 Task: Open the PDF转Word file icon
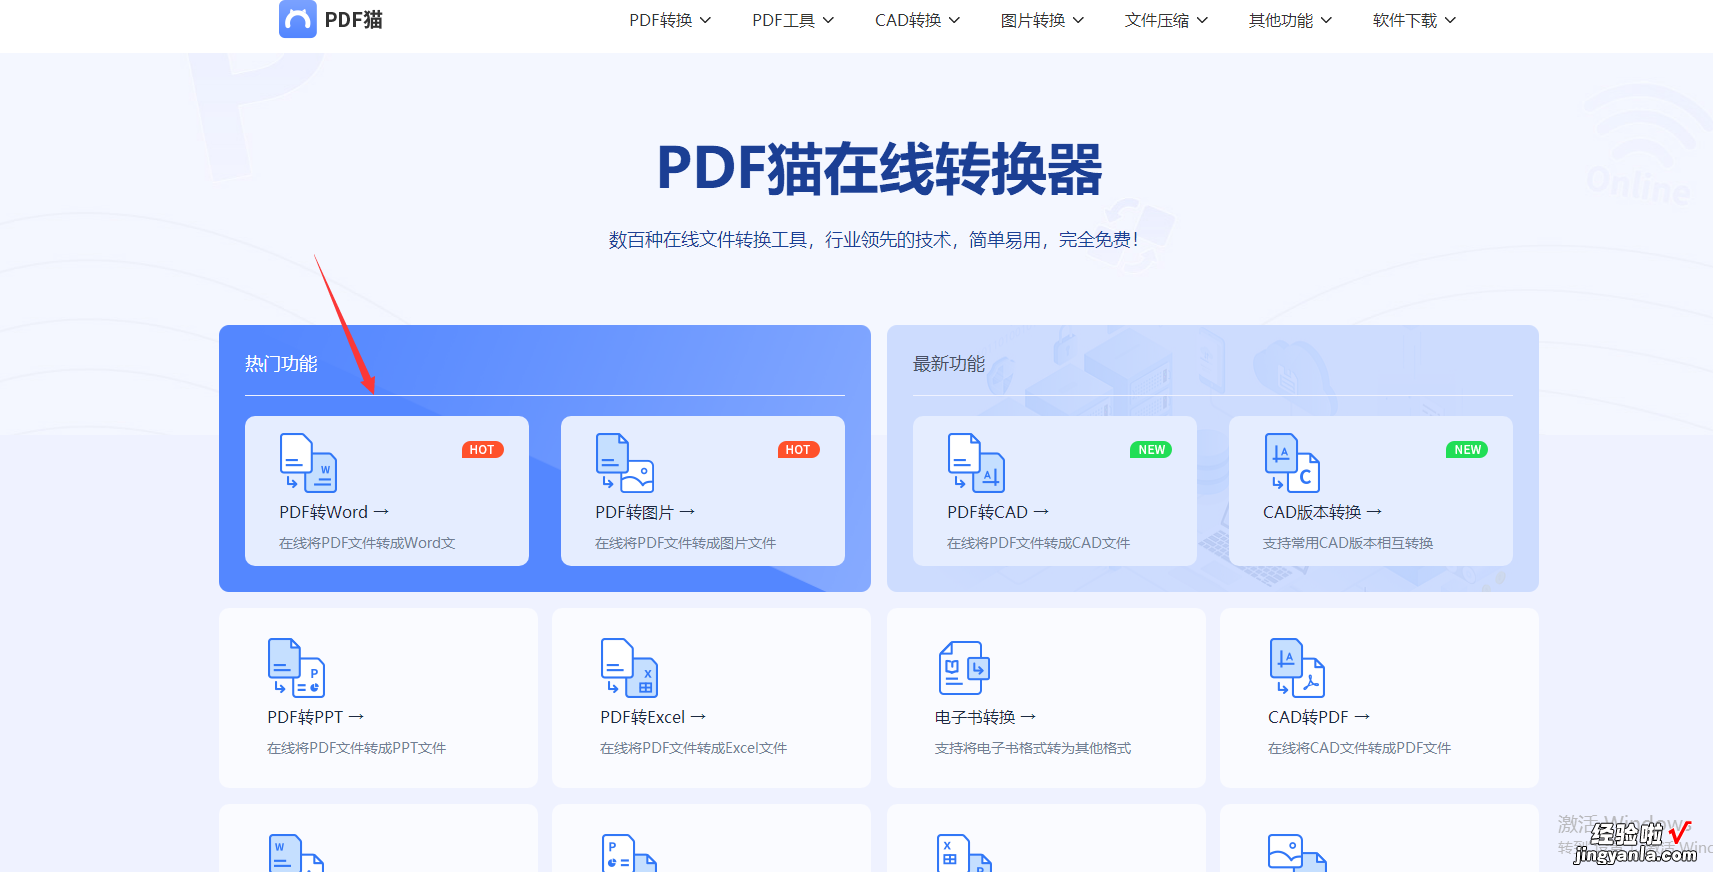pos(308,463)
